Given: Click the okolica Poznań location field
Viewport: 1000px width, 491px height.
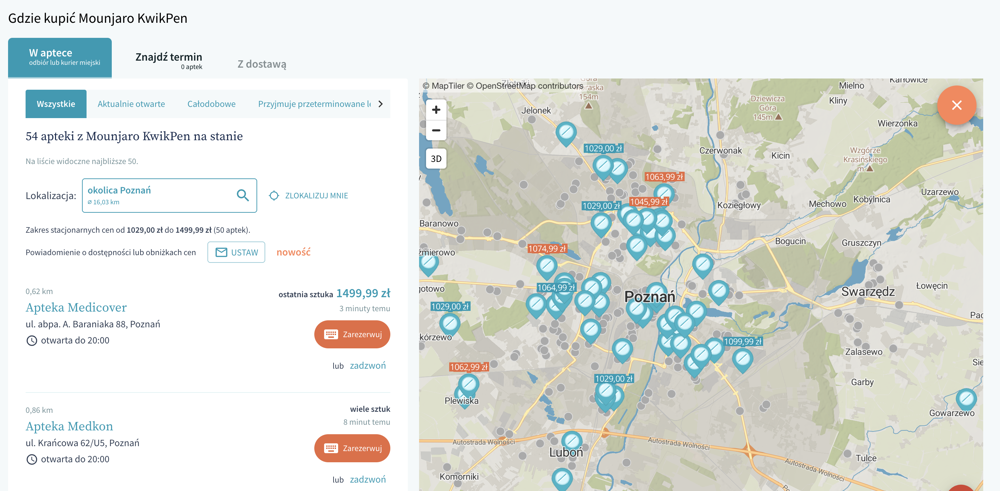Looking at the screenshot, I should pyautogui.click(x=169, y=195).
